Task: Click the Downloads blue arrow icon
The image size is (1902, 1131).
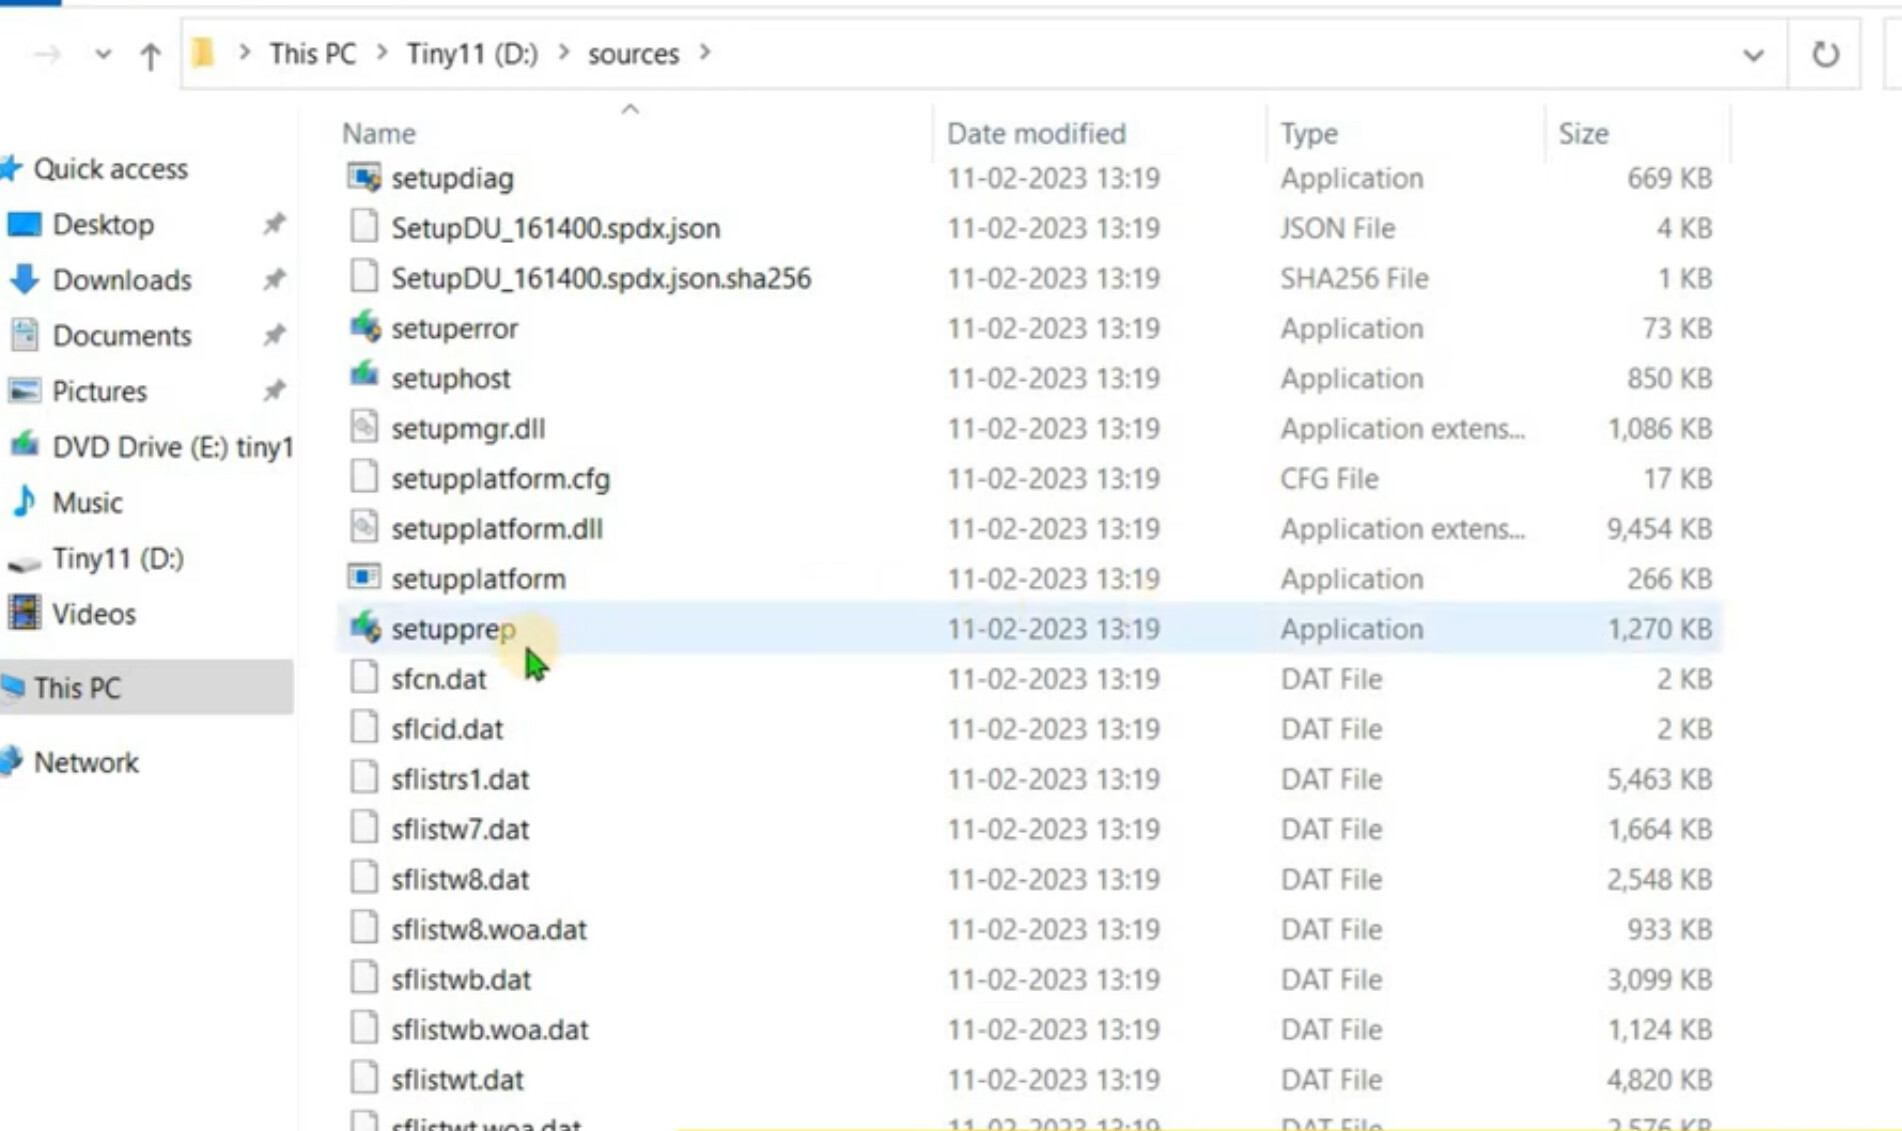Action: click(x=24, y=279)
